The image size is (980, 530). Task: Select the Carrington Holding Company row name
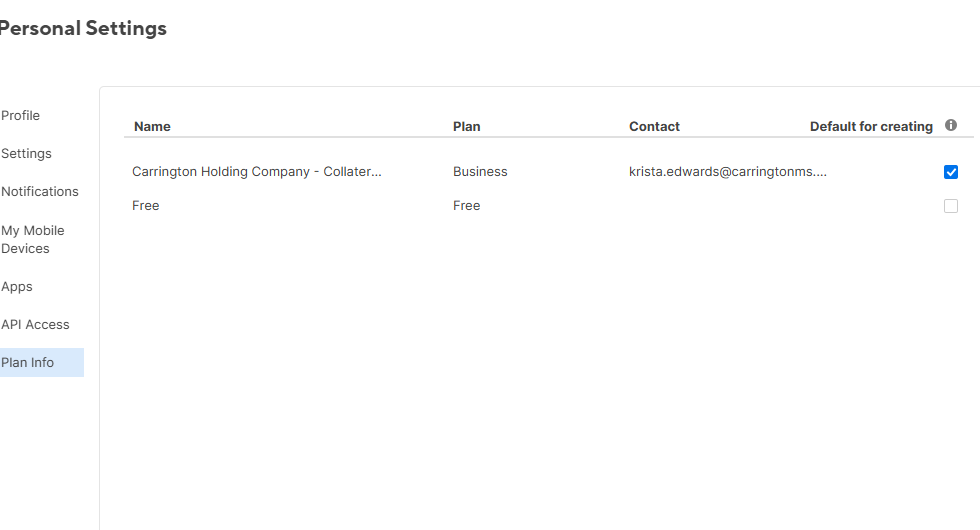[x=257, y=172]
